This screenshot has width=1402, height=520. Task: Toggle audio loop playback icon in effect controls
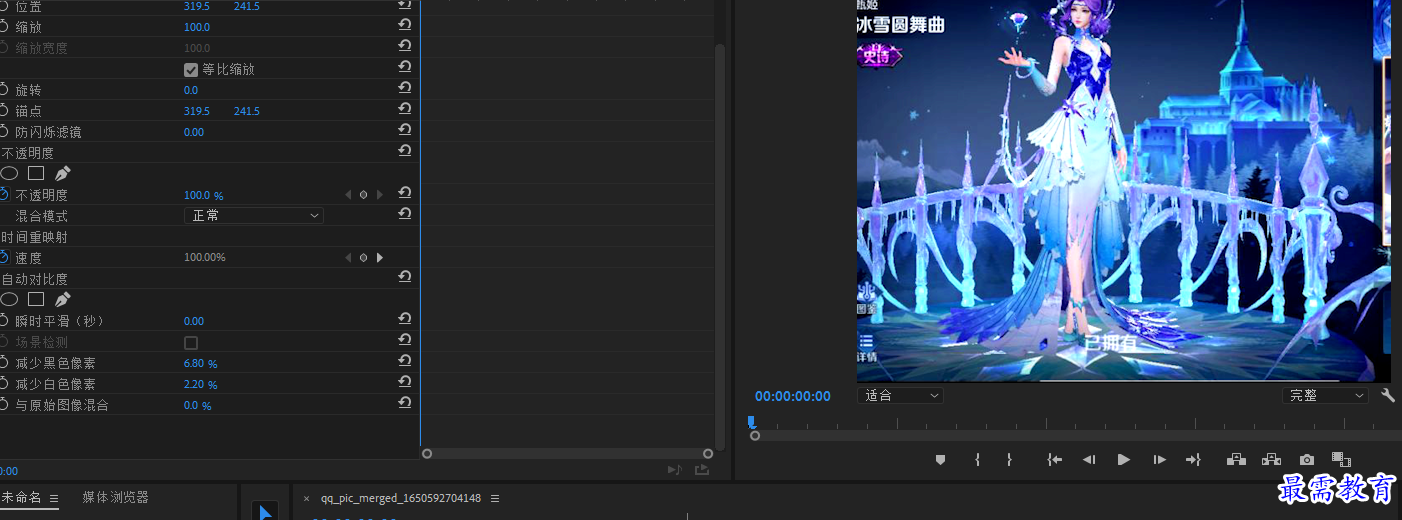(x=675, y=469)
